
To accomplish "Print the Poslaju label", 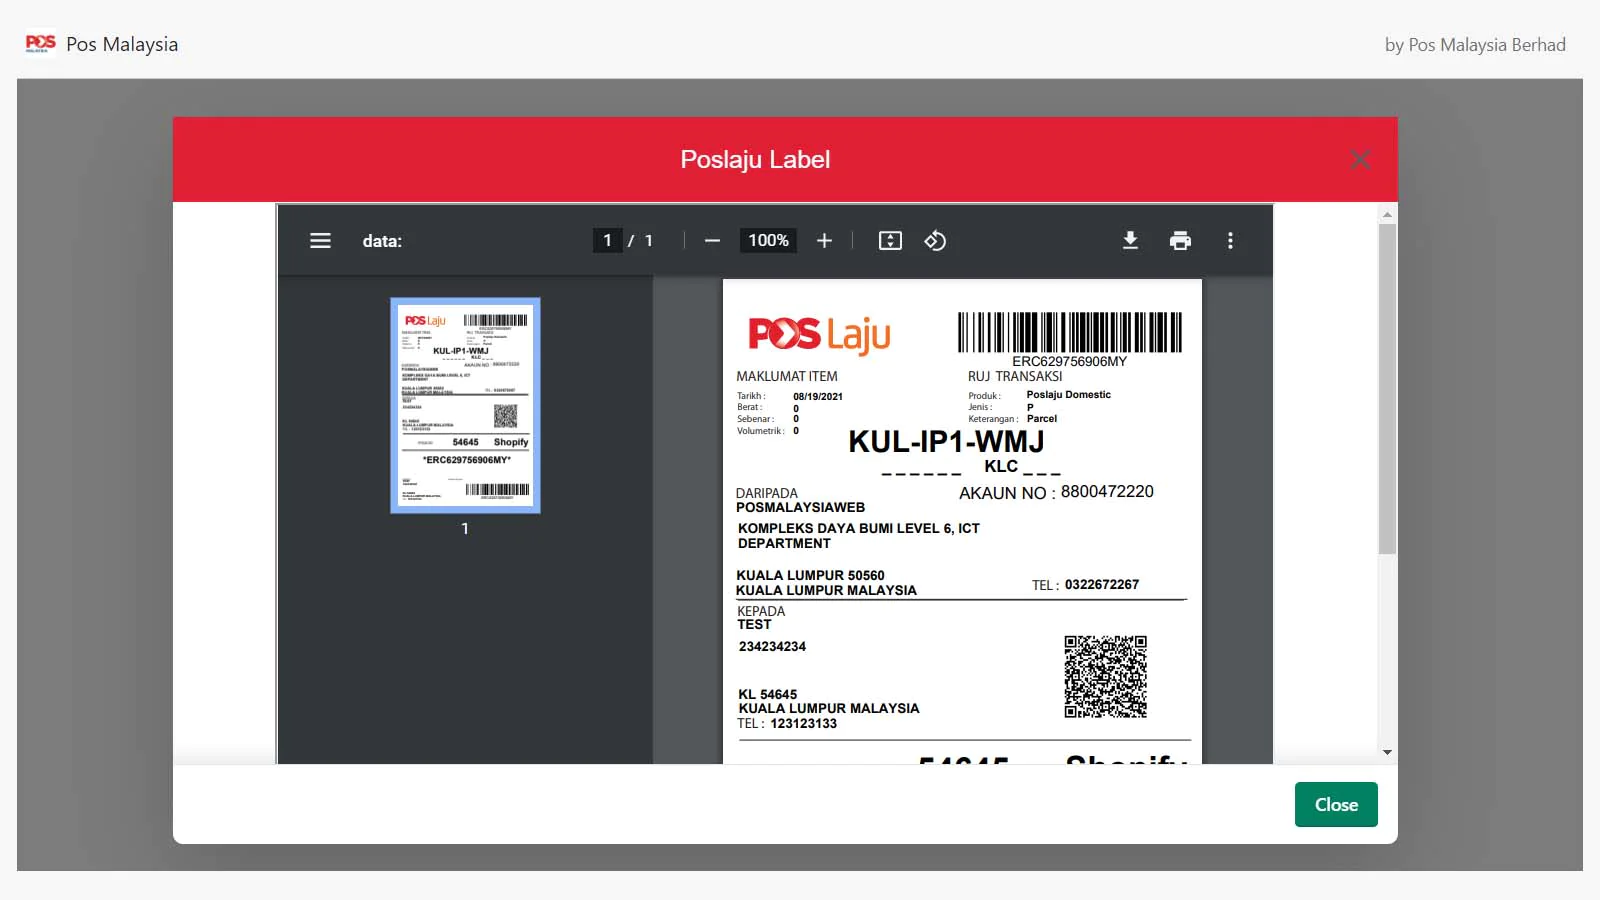I will click(x=1180, y=241).
